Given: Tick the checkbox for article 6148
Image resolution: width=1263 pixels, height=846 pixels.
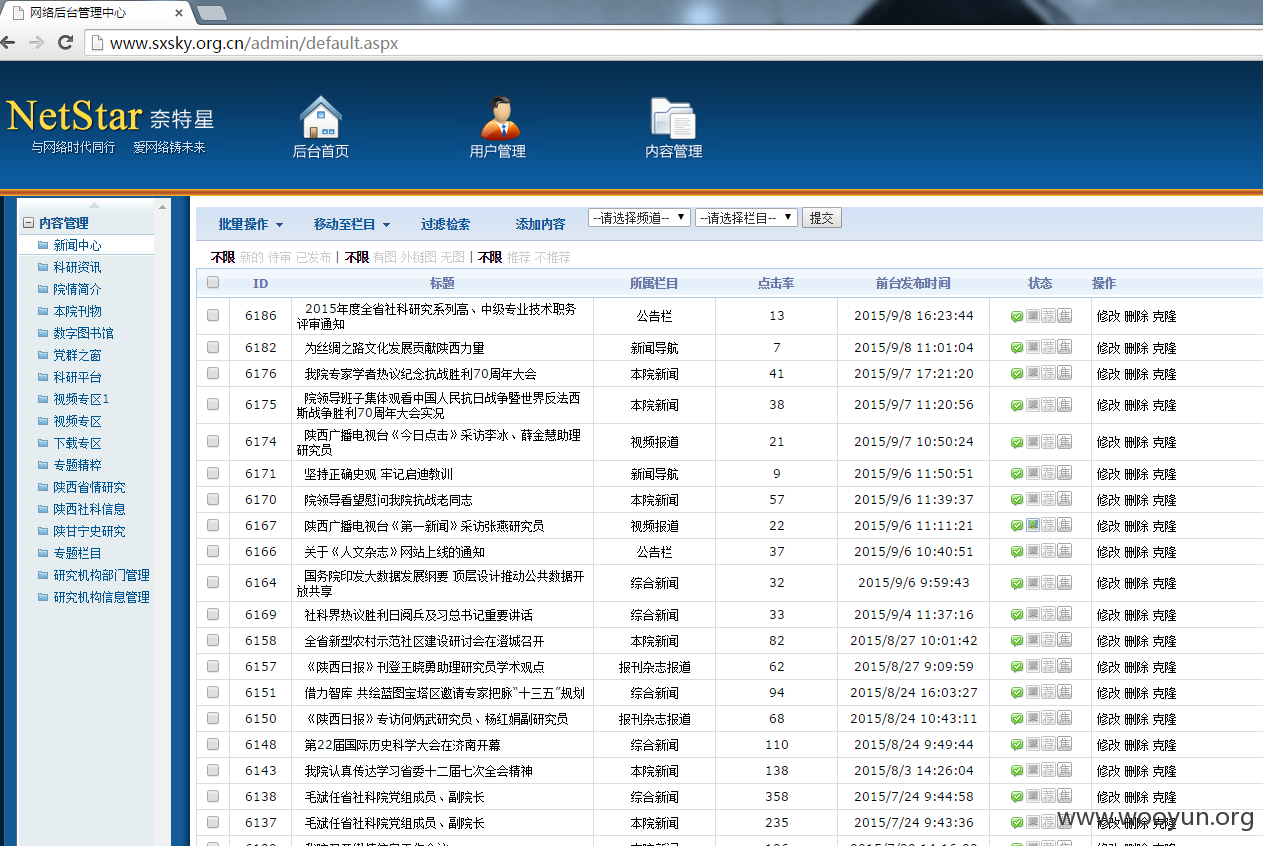Looking at the screenshot, I should (213, 744).
